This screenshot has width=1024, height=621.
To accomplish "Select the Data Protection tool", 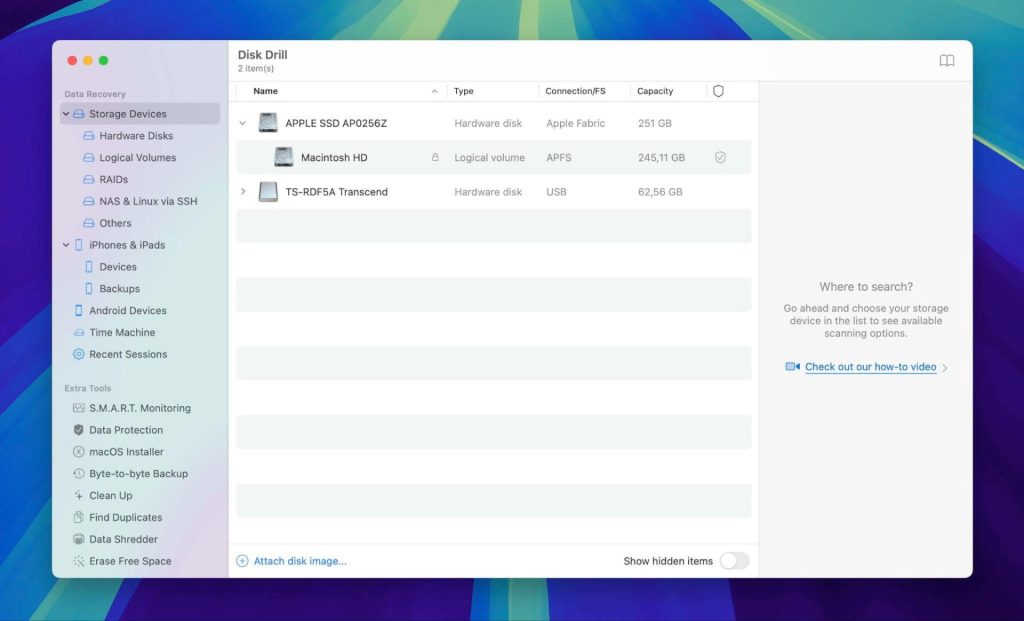I will coord(127,430).
